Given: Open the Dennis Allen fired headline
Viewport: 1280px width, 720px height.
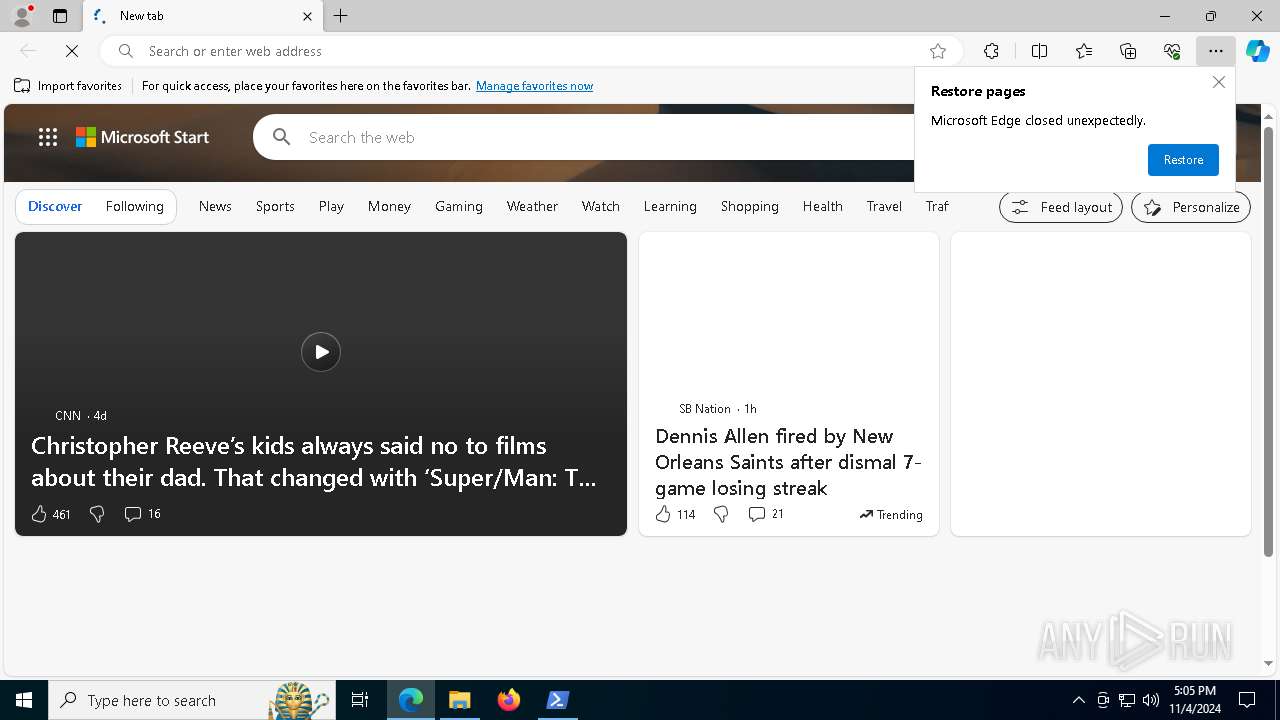Looking at the screenshot, I should click(x=788, y=462).
